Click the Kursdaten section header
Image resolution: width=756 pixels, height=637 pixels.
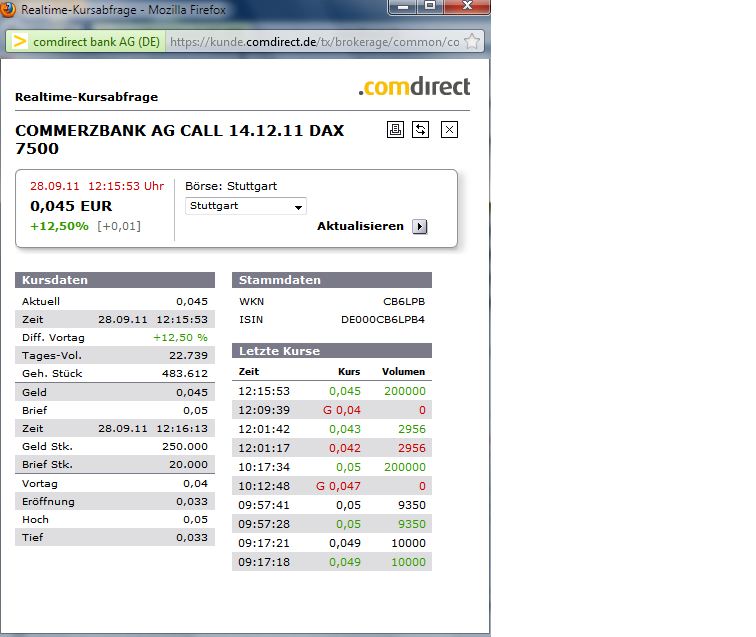click(115, 280)
